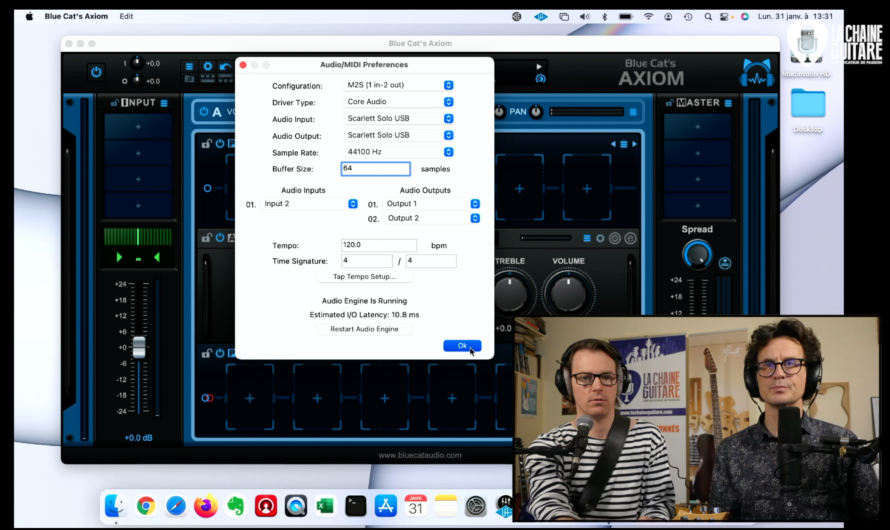Click next preset arrow in pre-effects row
The image size is (890, 530).
(634, 144)
